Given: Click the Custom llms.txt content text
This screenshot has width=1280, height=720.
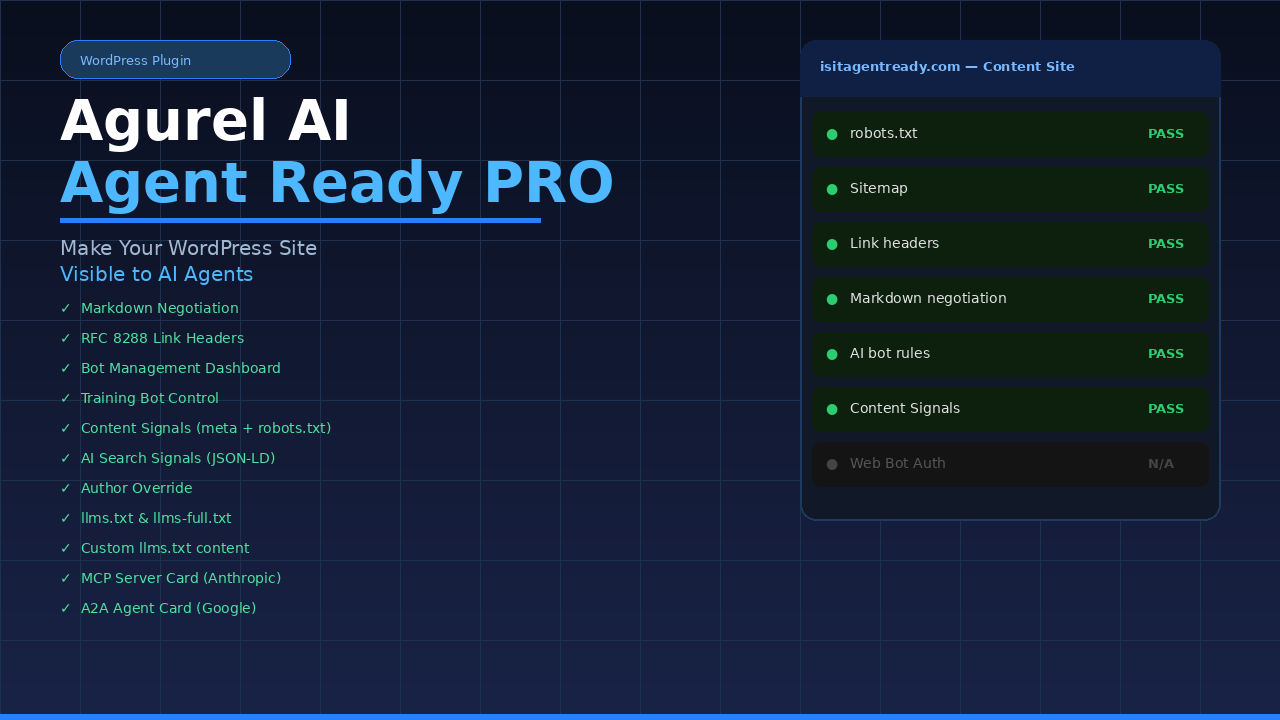Looking at the screenshot, I should [x=165, y=548].
